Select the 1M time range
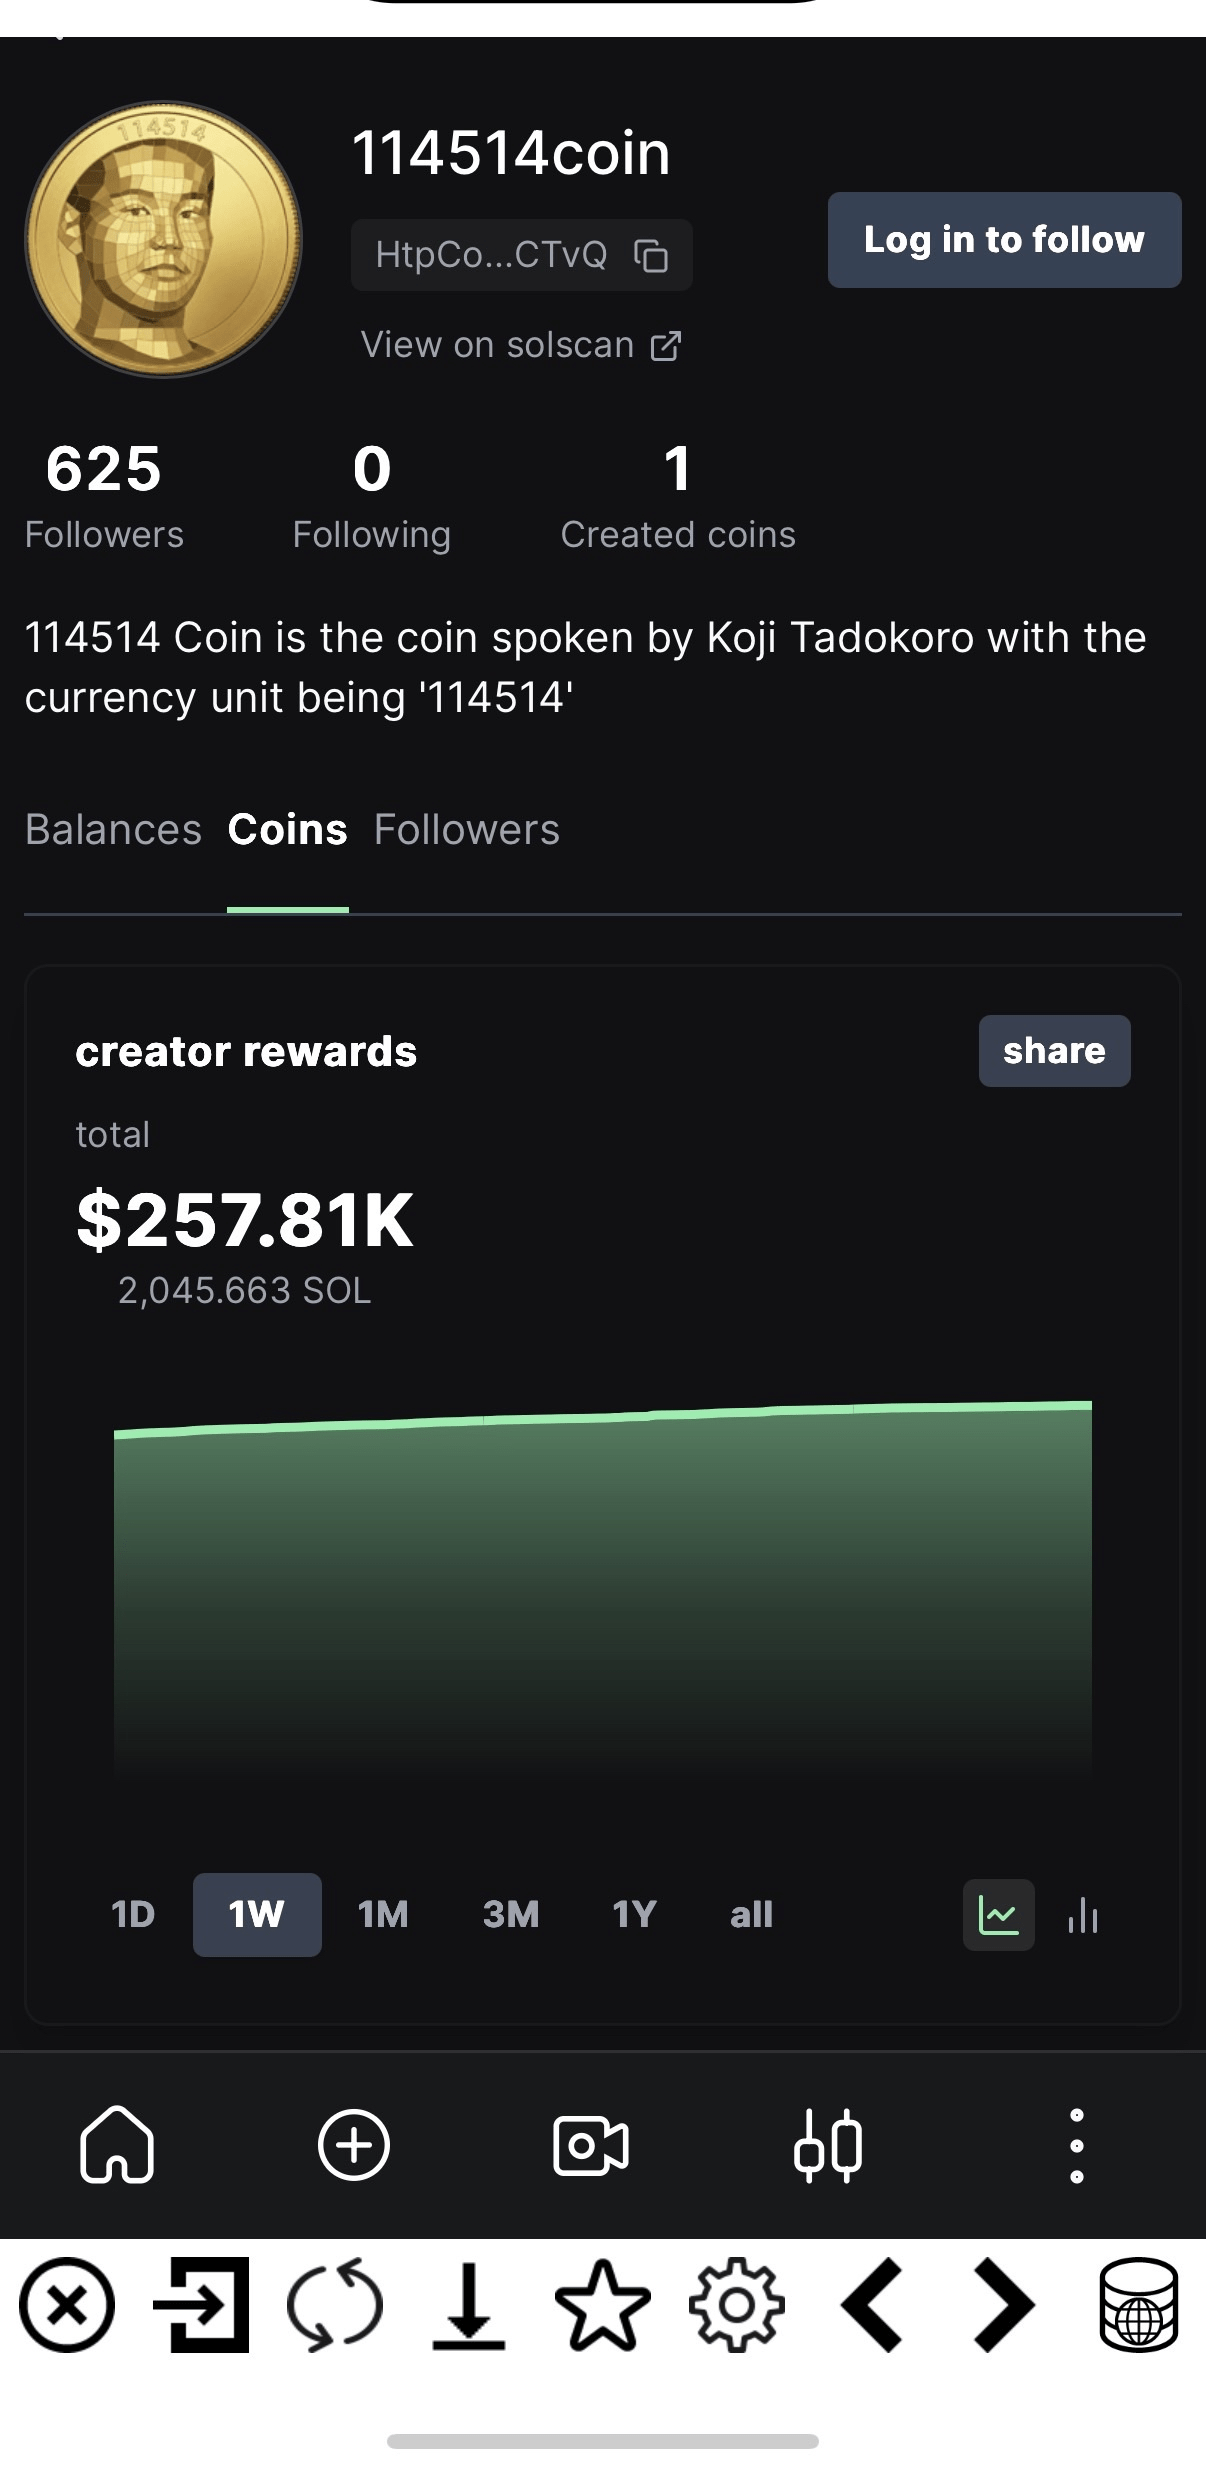 (383, 1915)
